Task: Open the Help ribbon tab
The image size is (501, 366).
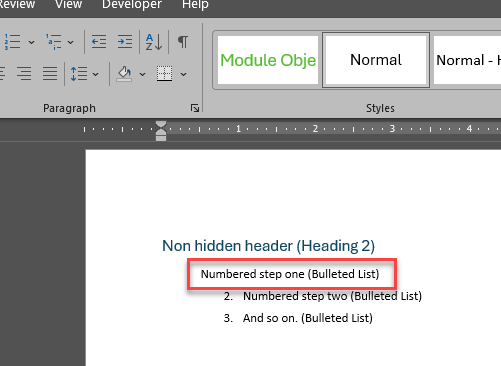Action: click(x=195, y=5)
